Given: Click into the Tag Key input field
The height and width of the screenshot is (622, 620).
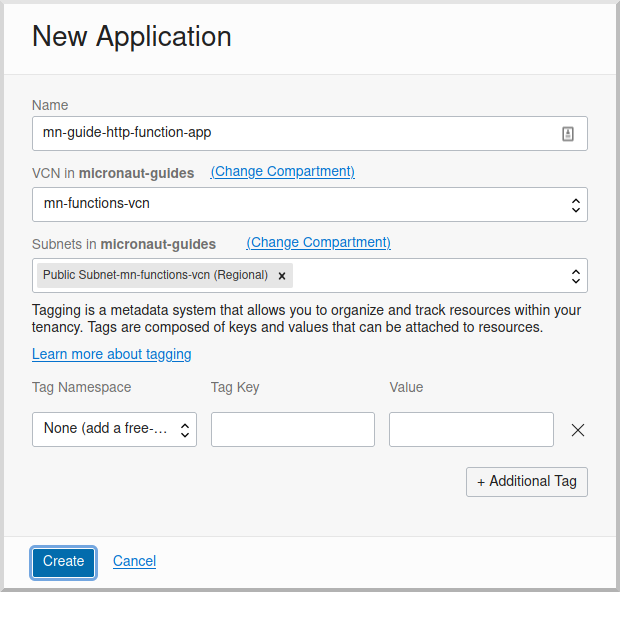Looking at the screenshot, I should (x=293, y=430).
